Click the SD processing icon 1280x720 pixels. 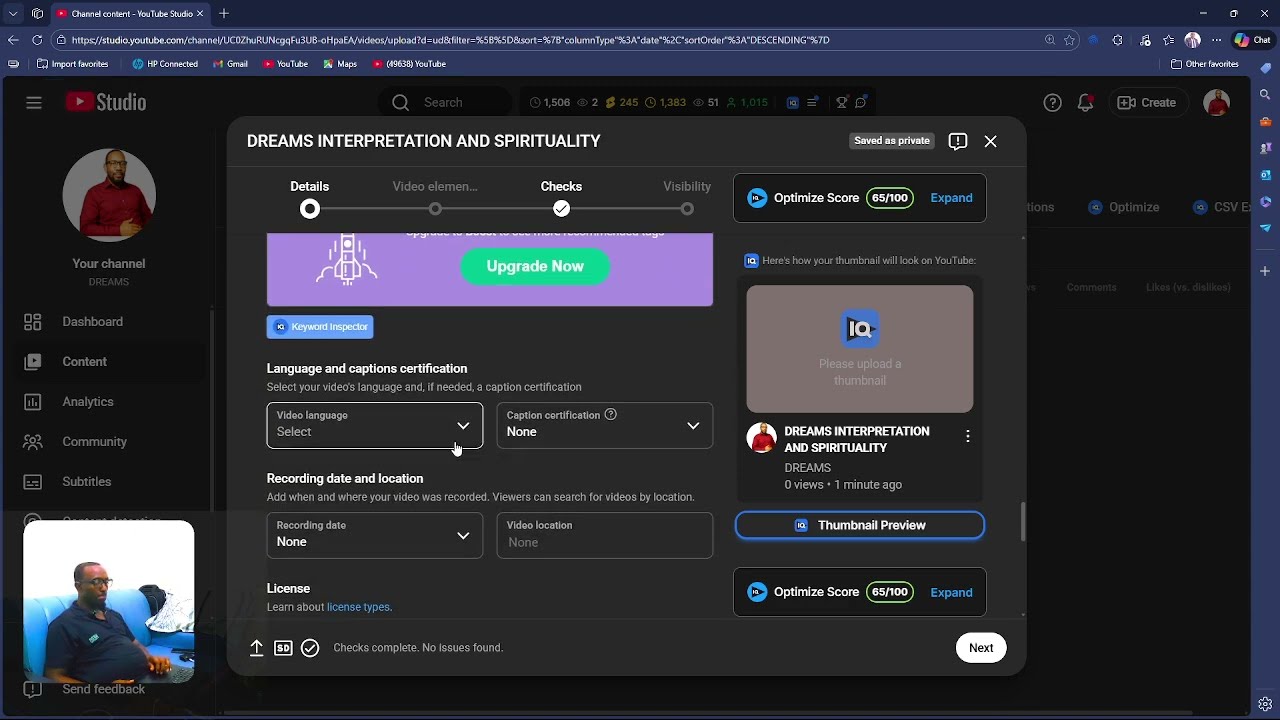283,648
